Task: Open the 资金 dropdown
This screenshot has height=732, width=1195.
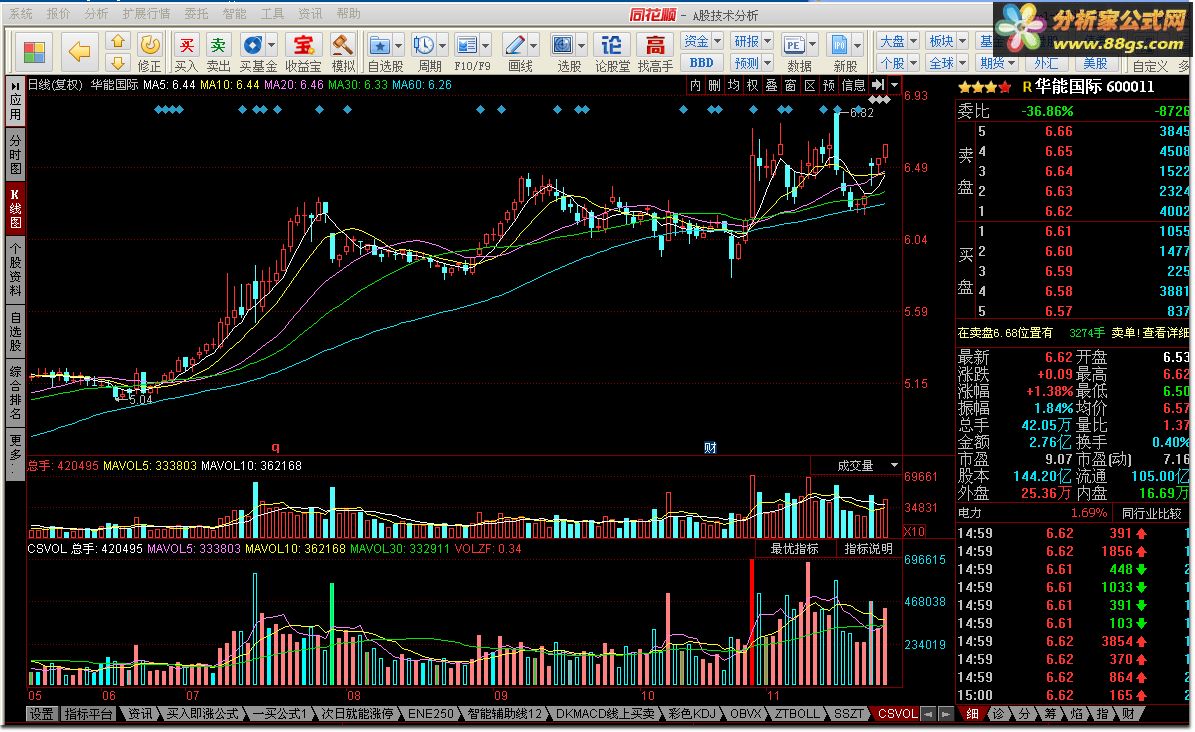Action: (701, 41)
